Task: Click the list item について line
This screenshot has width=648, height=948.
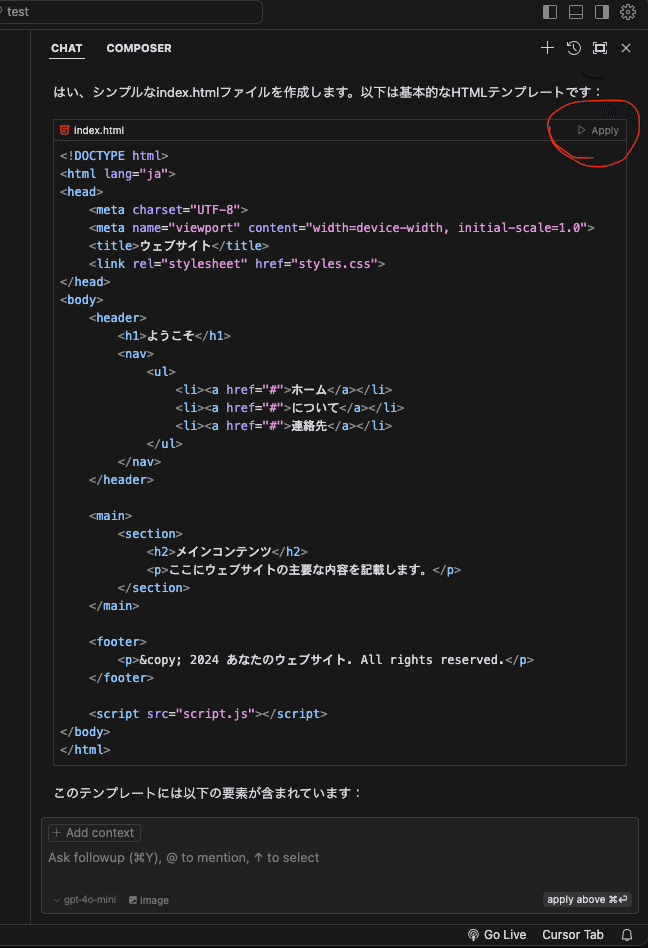Action: click(290, 408)
